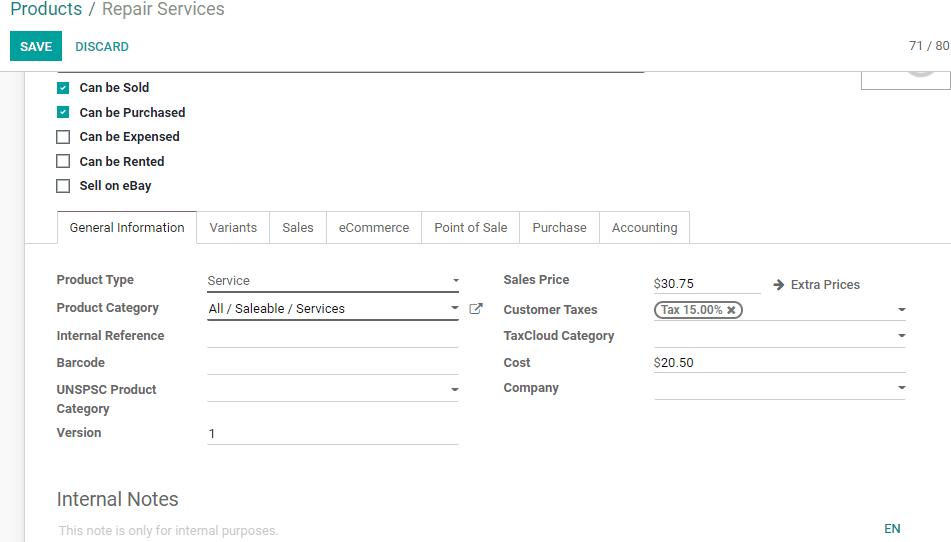Focus the Internal Reference field
This screenshot has height=542, width=951.
coord(332,336)
